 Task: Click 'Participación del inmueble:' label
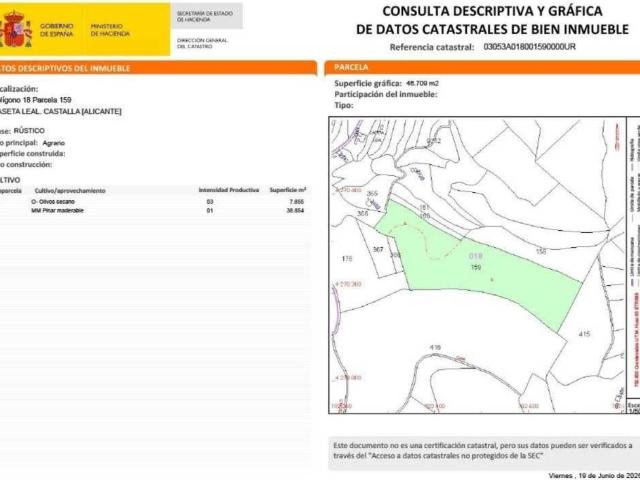pos(386,94)
